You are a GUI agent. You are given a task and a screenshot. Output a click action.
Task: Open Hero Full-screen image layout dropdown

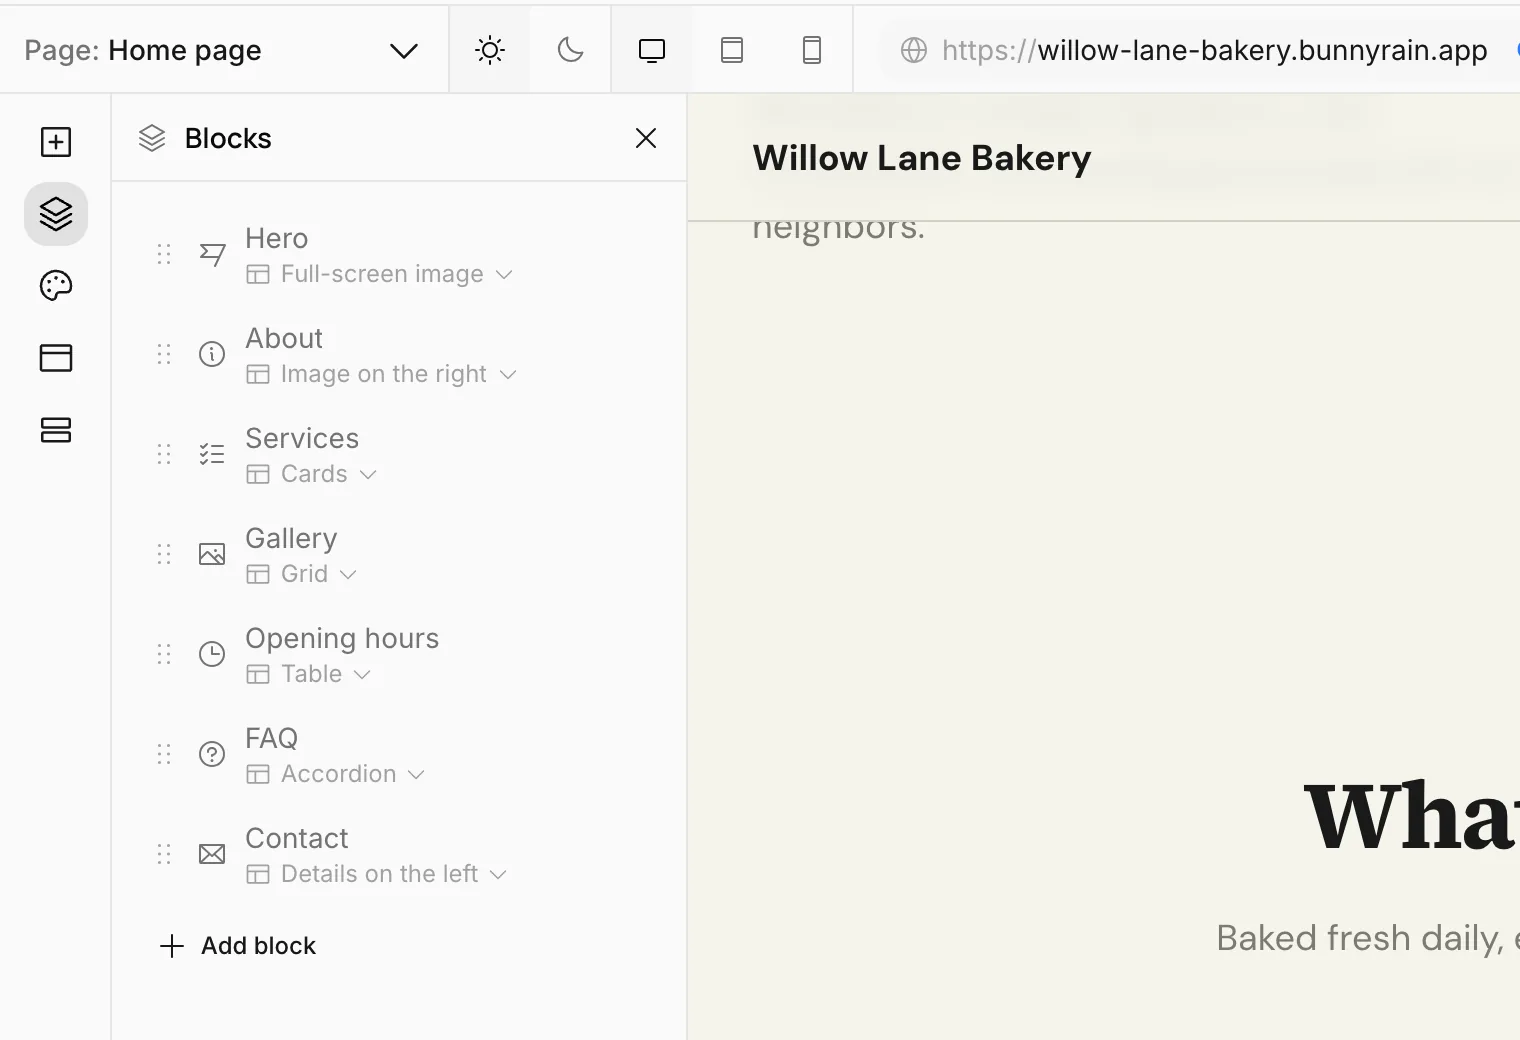click(380, 274)
